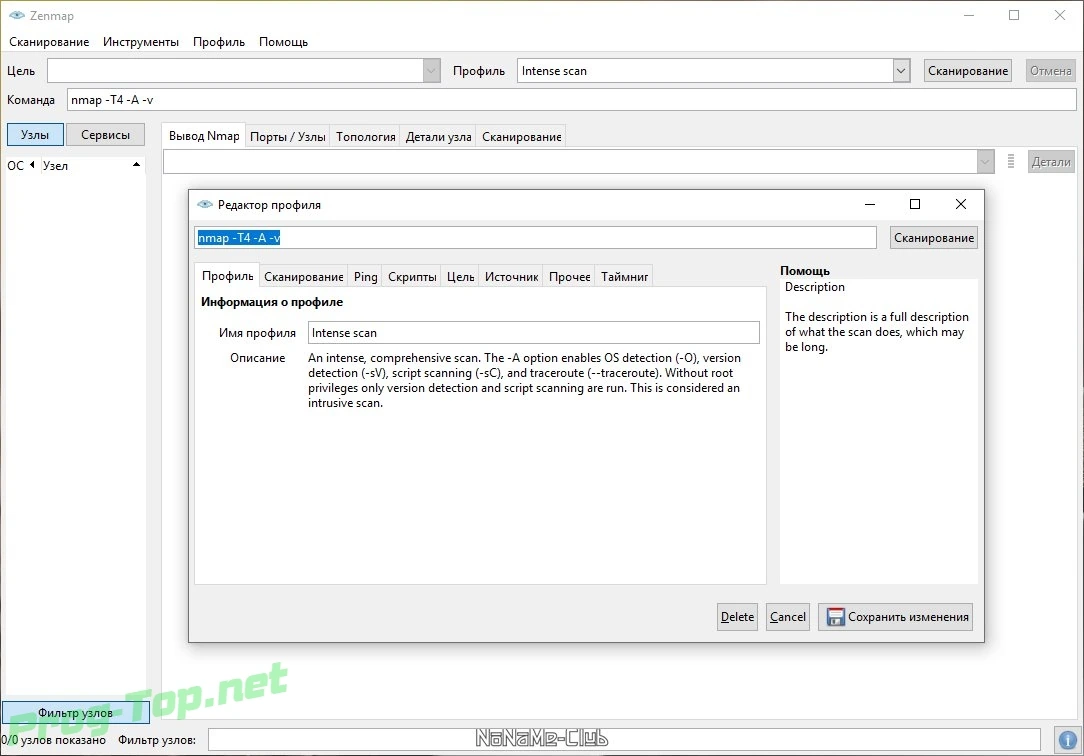Viewport: 1084px width, 756px height.
Task: Open profile editor Сканирование tab
Action: click(x=303, y=276)
